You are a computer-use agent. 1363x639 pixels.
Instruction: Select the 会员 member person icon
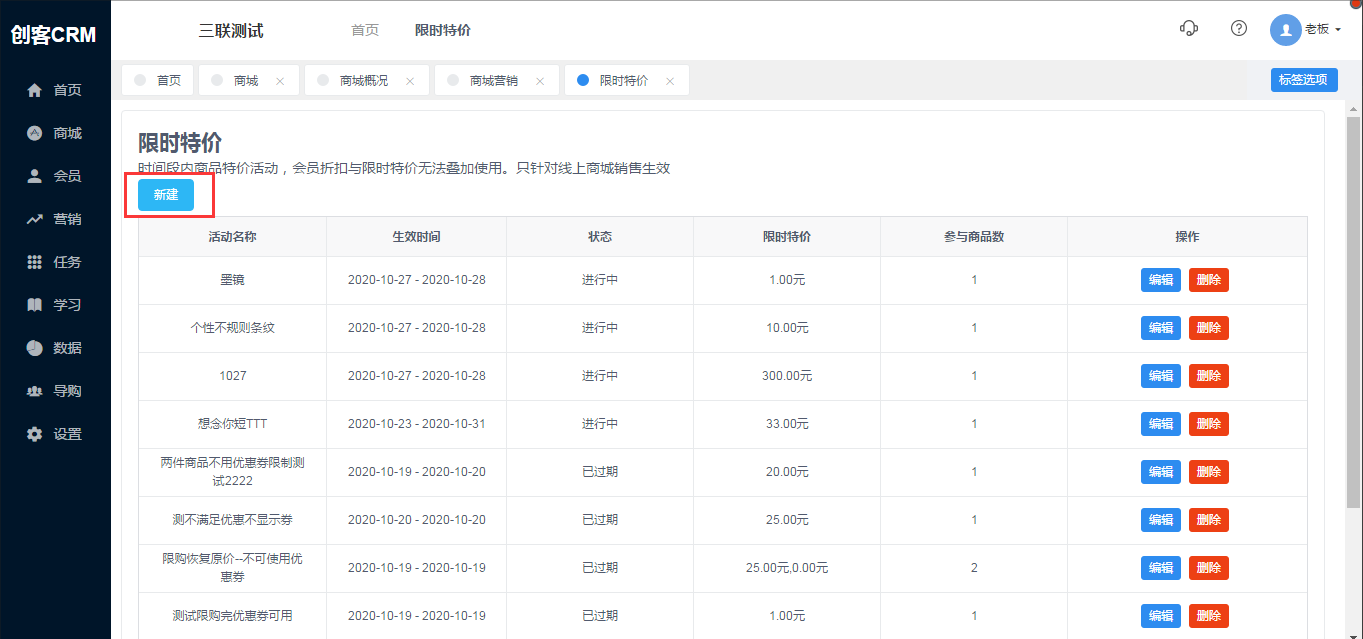click(35, 176)
